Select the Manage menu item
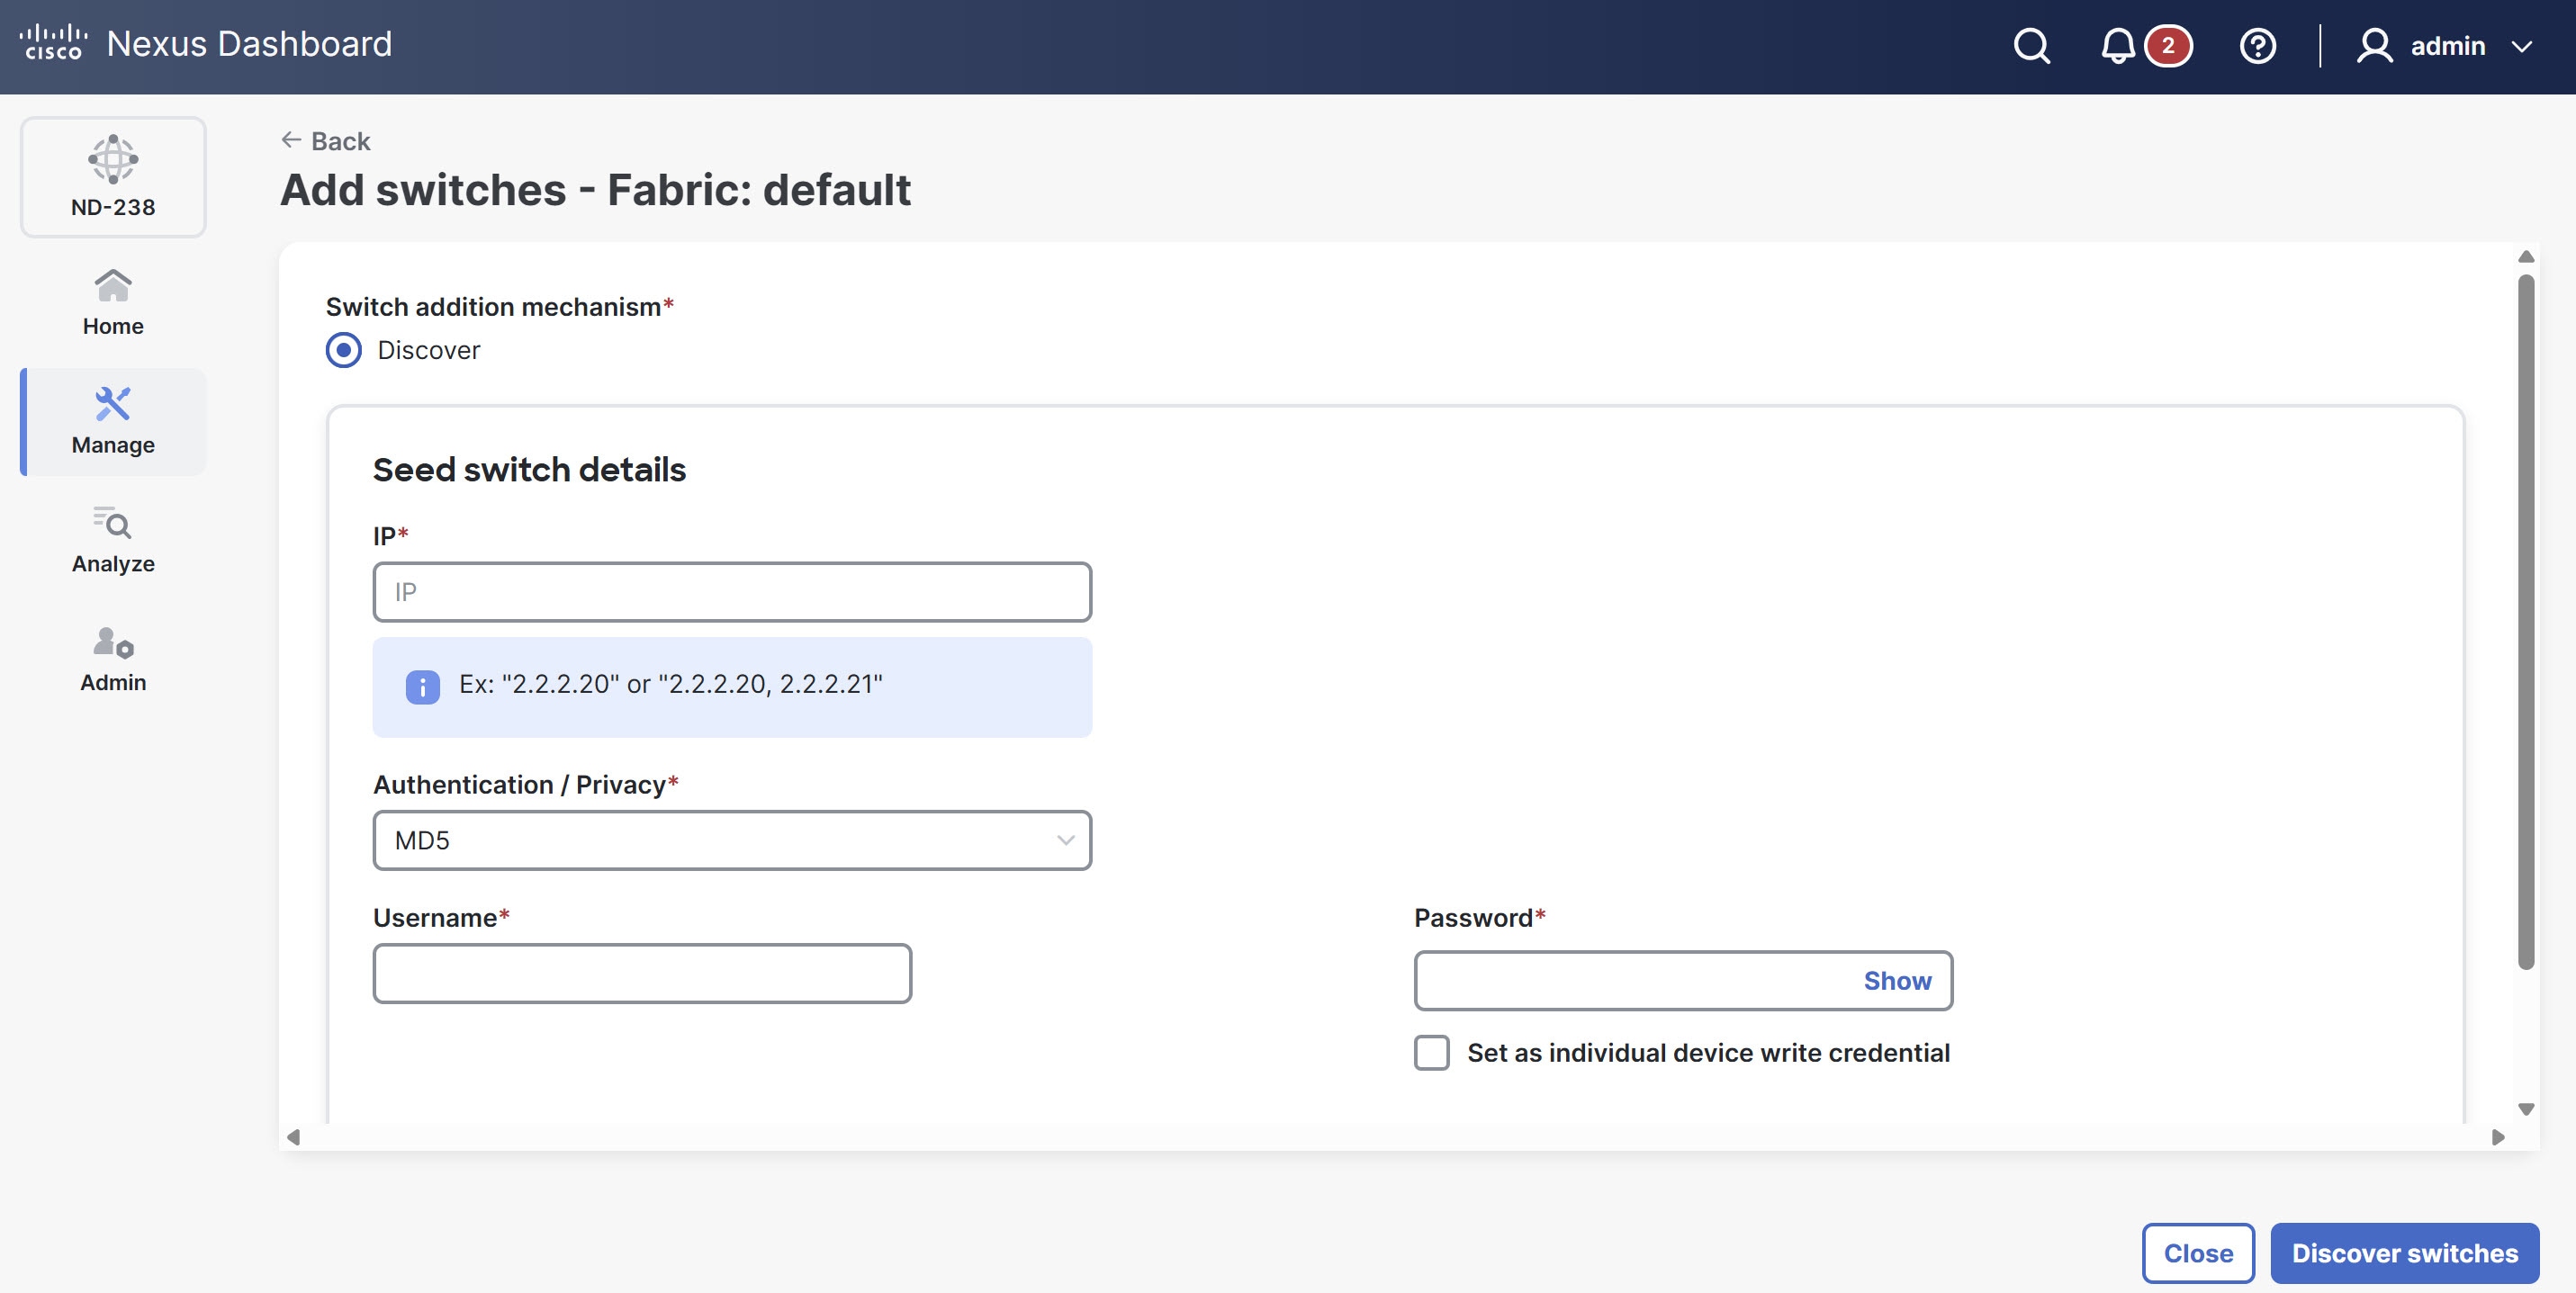Screen dimensions: 2576x1293 click(x=113, y=421)
